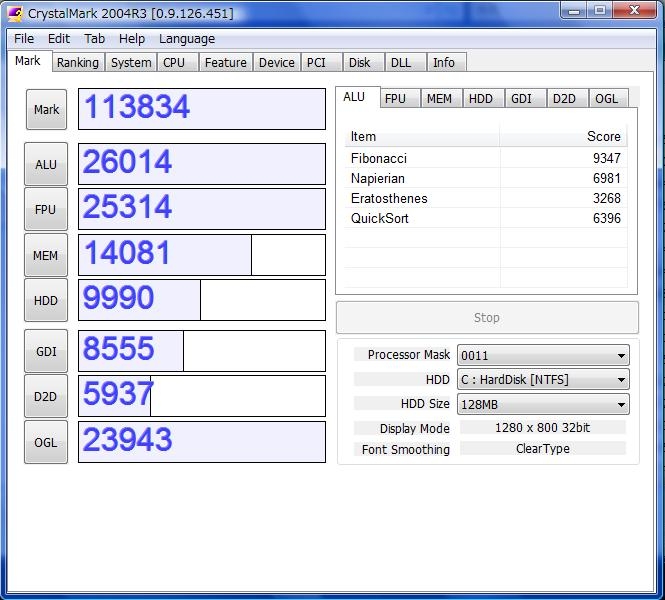This screenshot has height=600, width=665.
Task: Expand the Processor Mask dropdown
Action: pyautogui.click(x=543, y=355)
